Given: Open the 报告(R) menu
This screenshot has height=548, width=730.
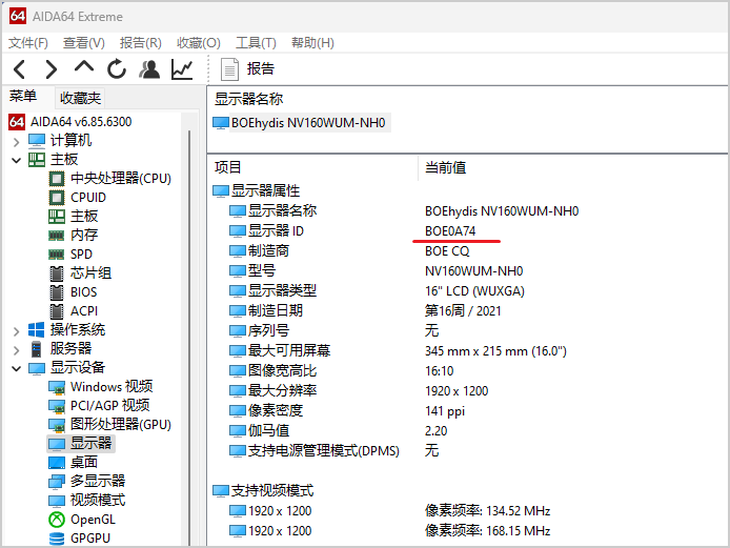Looking at the screenshot, I should pyautogui.click(x=141, y=43).
